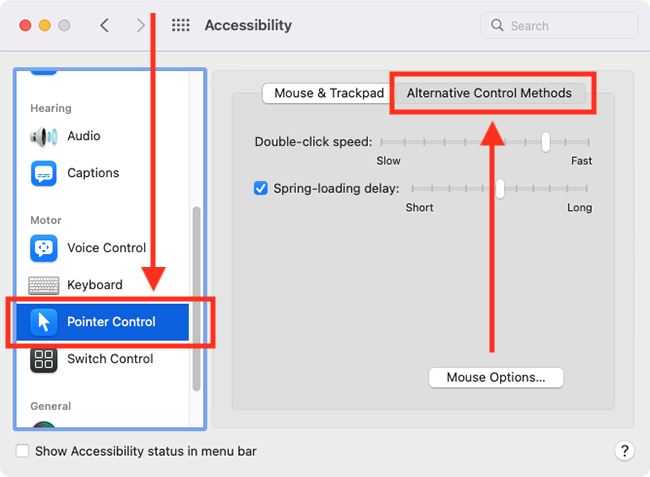Click the Spring-loading delay slider knob

click(500, 189)
